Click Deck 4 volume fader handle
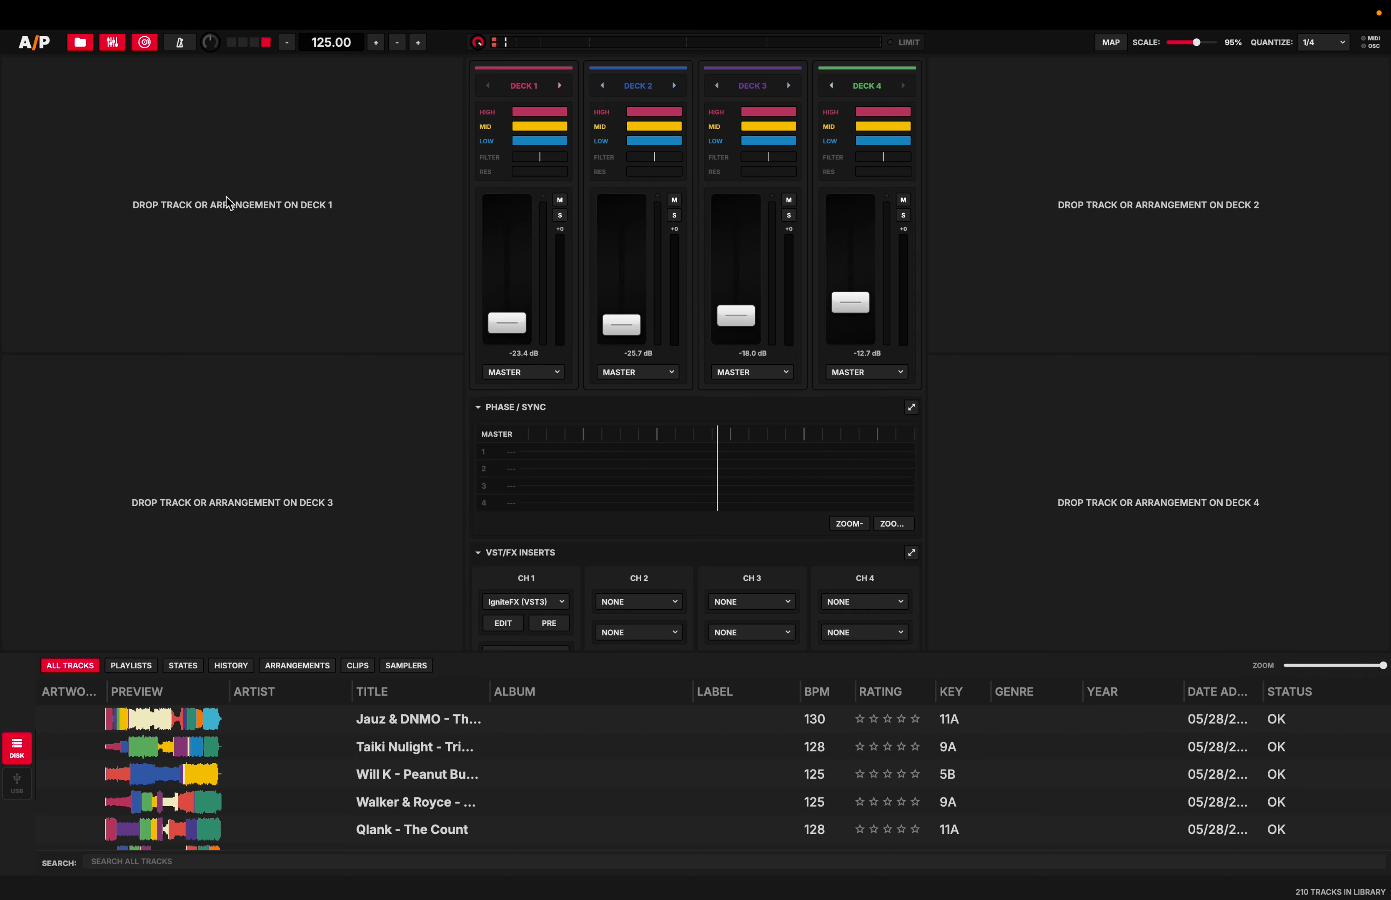 (850, 302)
